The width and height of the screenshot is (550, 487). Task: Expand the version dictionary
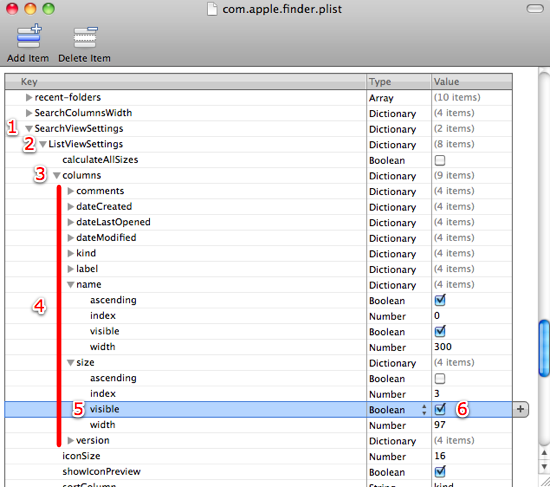click(x=71, y=440)
